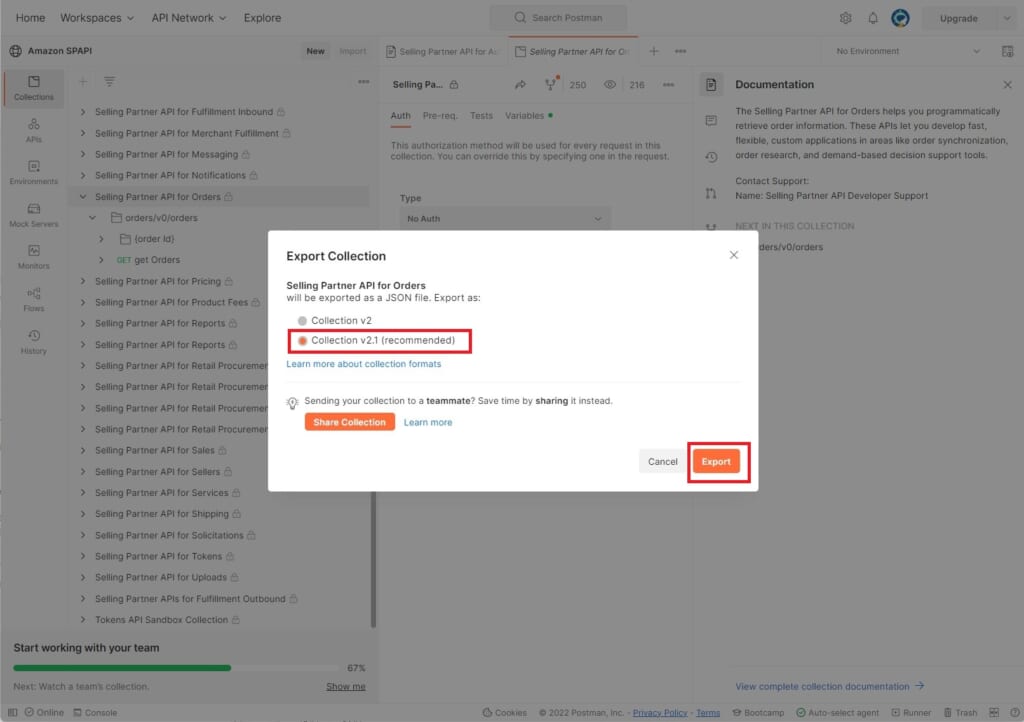Open the Workspaces dropdown
The width and height of the screenshot is (1024, 722).
pos(97,18)
